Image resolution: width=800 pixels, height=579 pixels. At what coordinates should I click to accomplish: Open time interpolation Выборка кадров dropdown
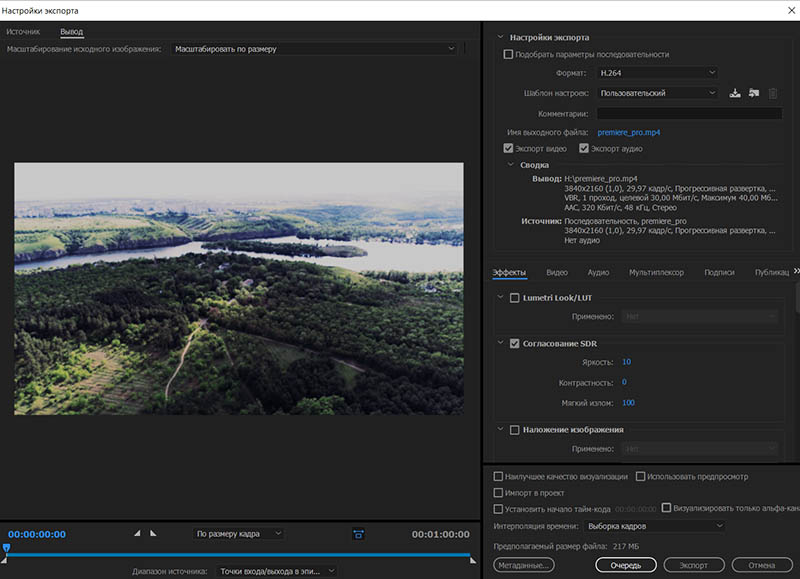coord(655,526)
